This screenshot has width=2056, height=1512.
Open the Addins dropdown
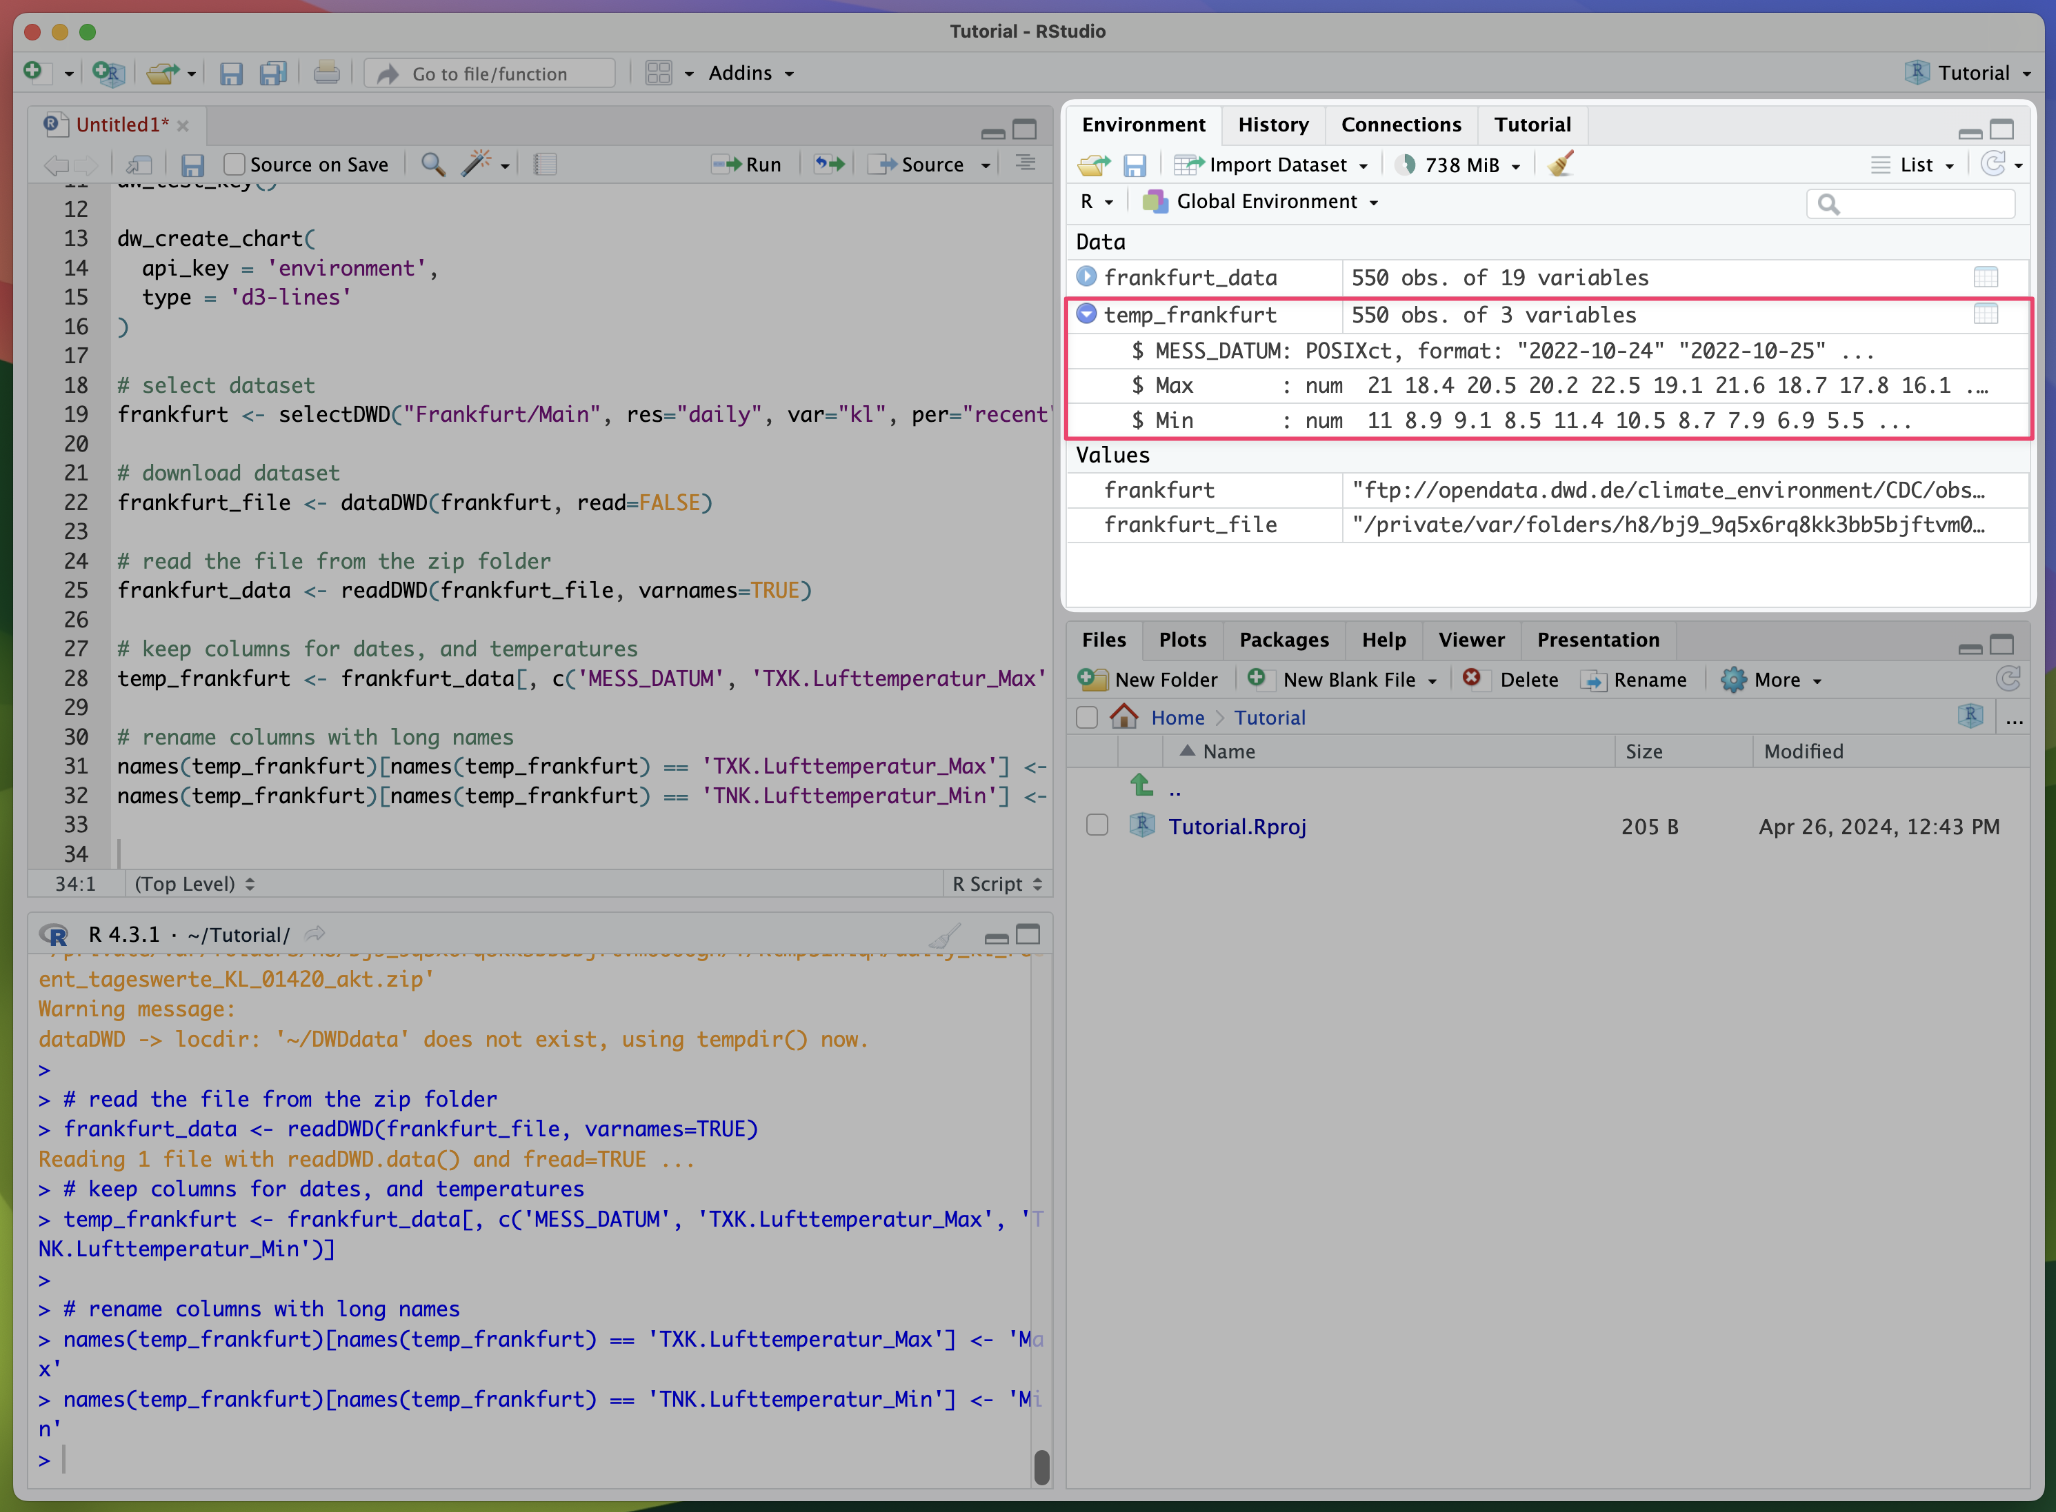pyautogui.click(x=751, y=73)
